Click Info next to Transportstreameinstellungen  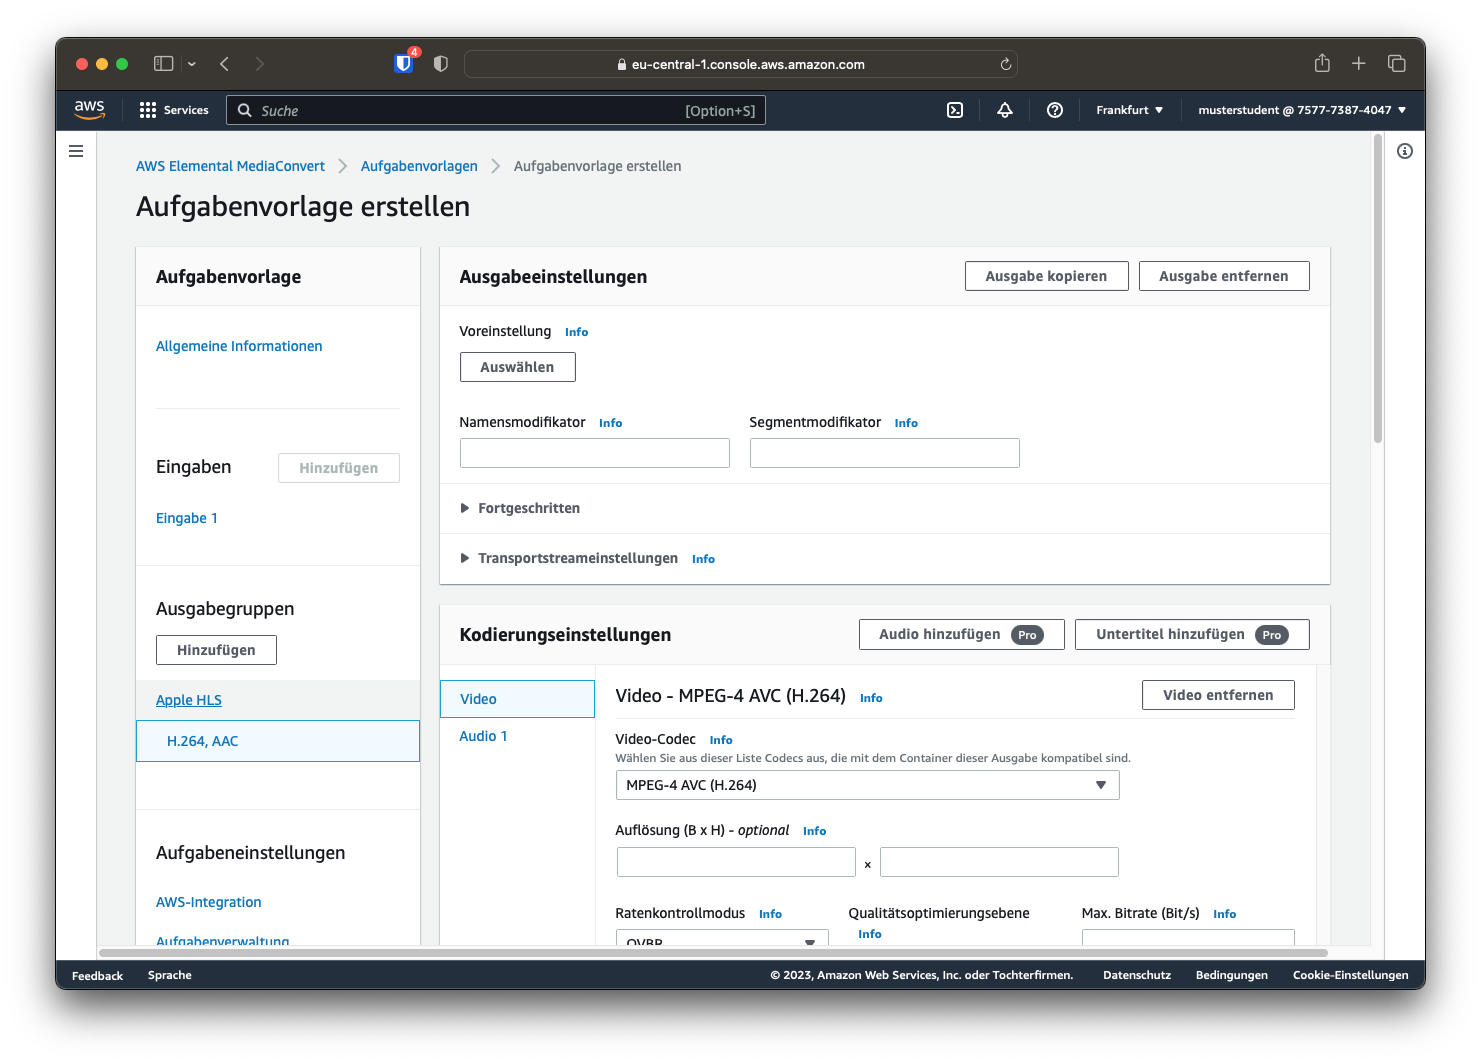pos(703,559)
